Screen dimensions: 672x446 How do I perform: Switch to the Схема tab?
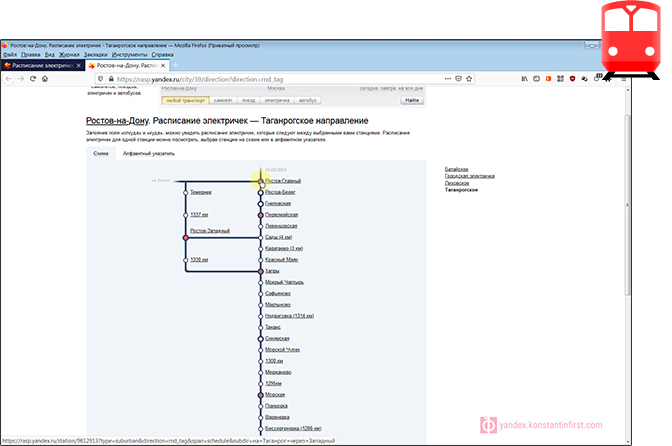pyautogui.click(x=101, y=153)
